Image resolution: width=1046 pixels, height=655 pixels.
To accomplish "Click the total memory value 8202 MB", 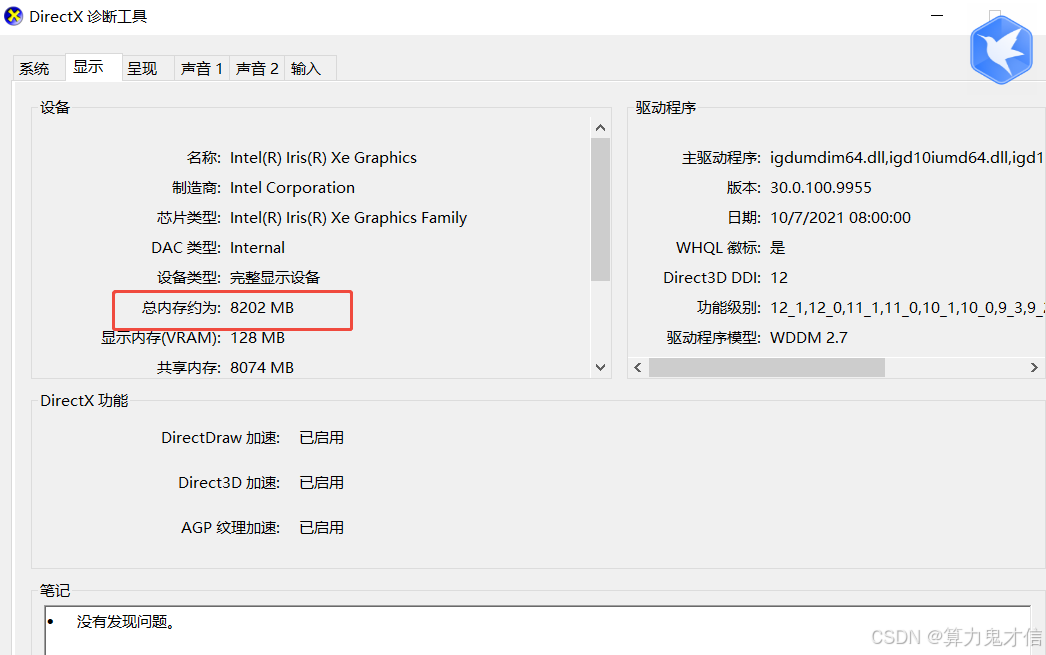I will tap(262, 308).
